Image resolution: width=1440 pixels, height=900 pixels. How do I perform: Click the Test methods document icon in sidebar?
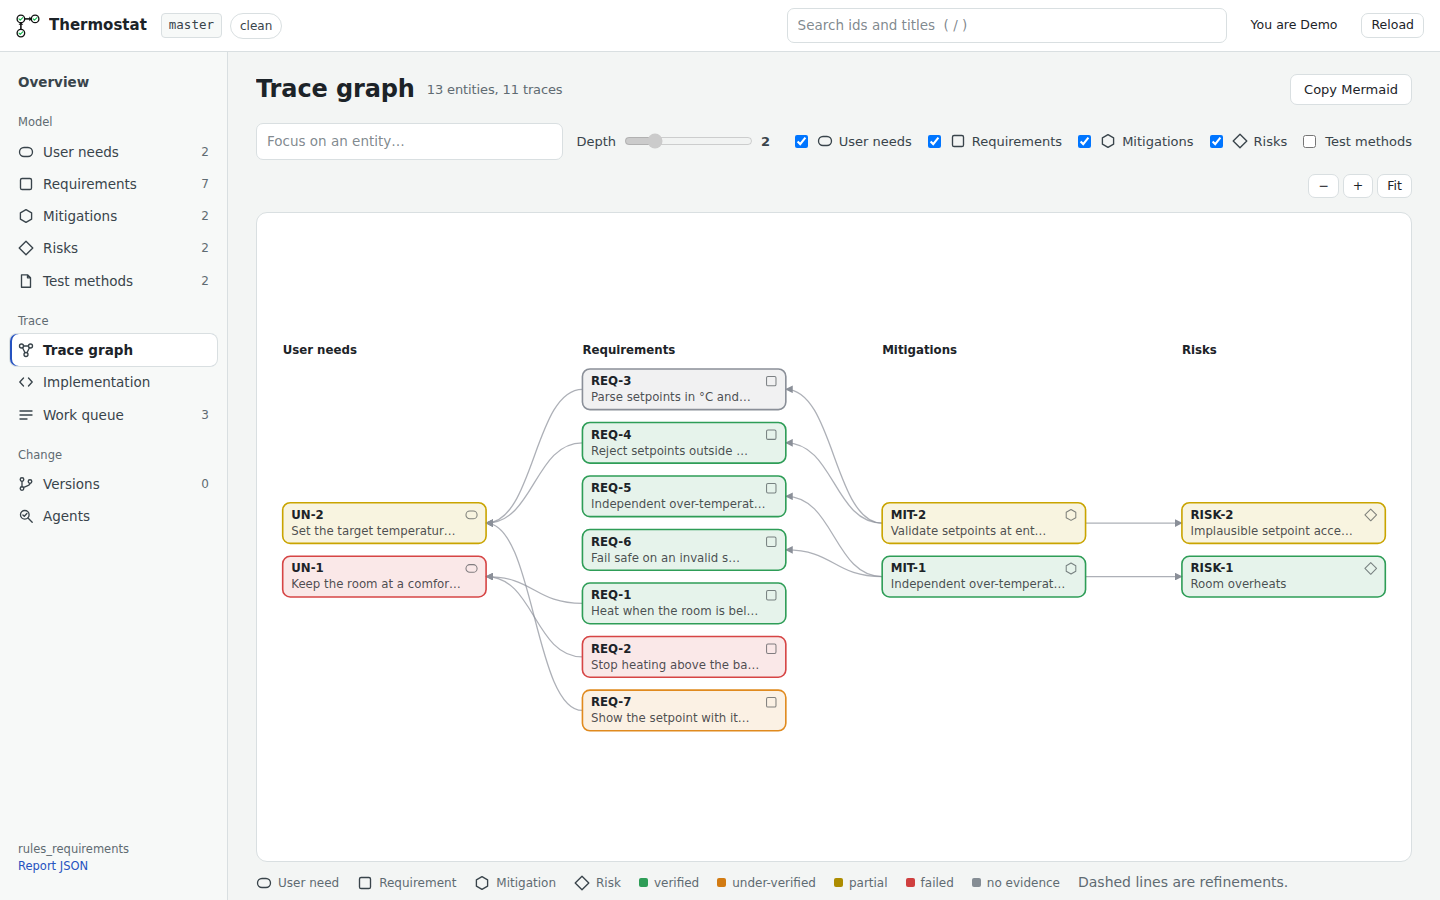tap(26, 281)
